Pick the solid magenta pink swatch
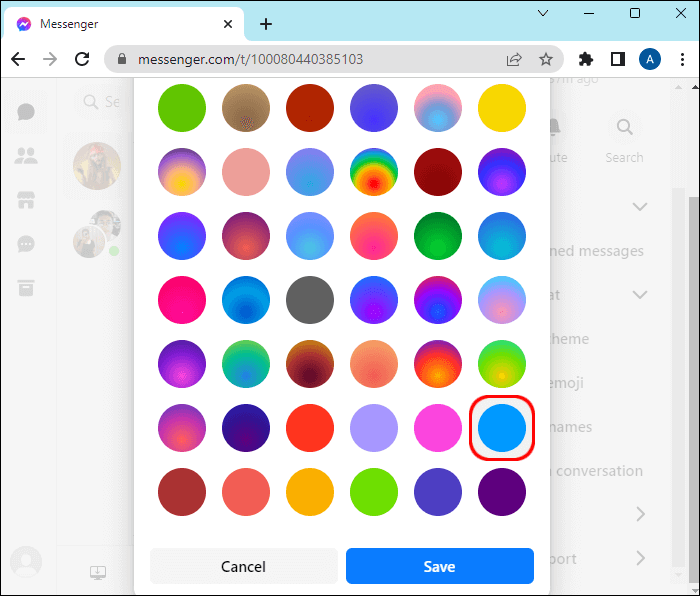 tap(438, 428)
